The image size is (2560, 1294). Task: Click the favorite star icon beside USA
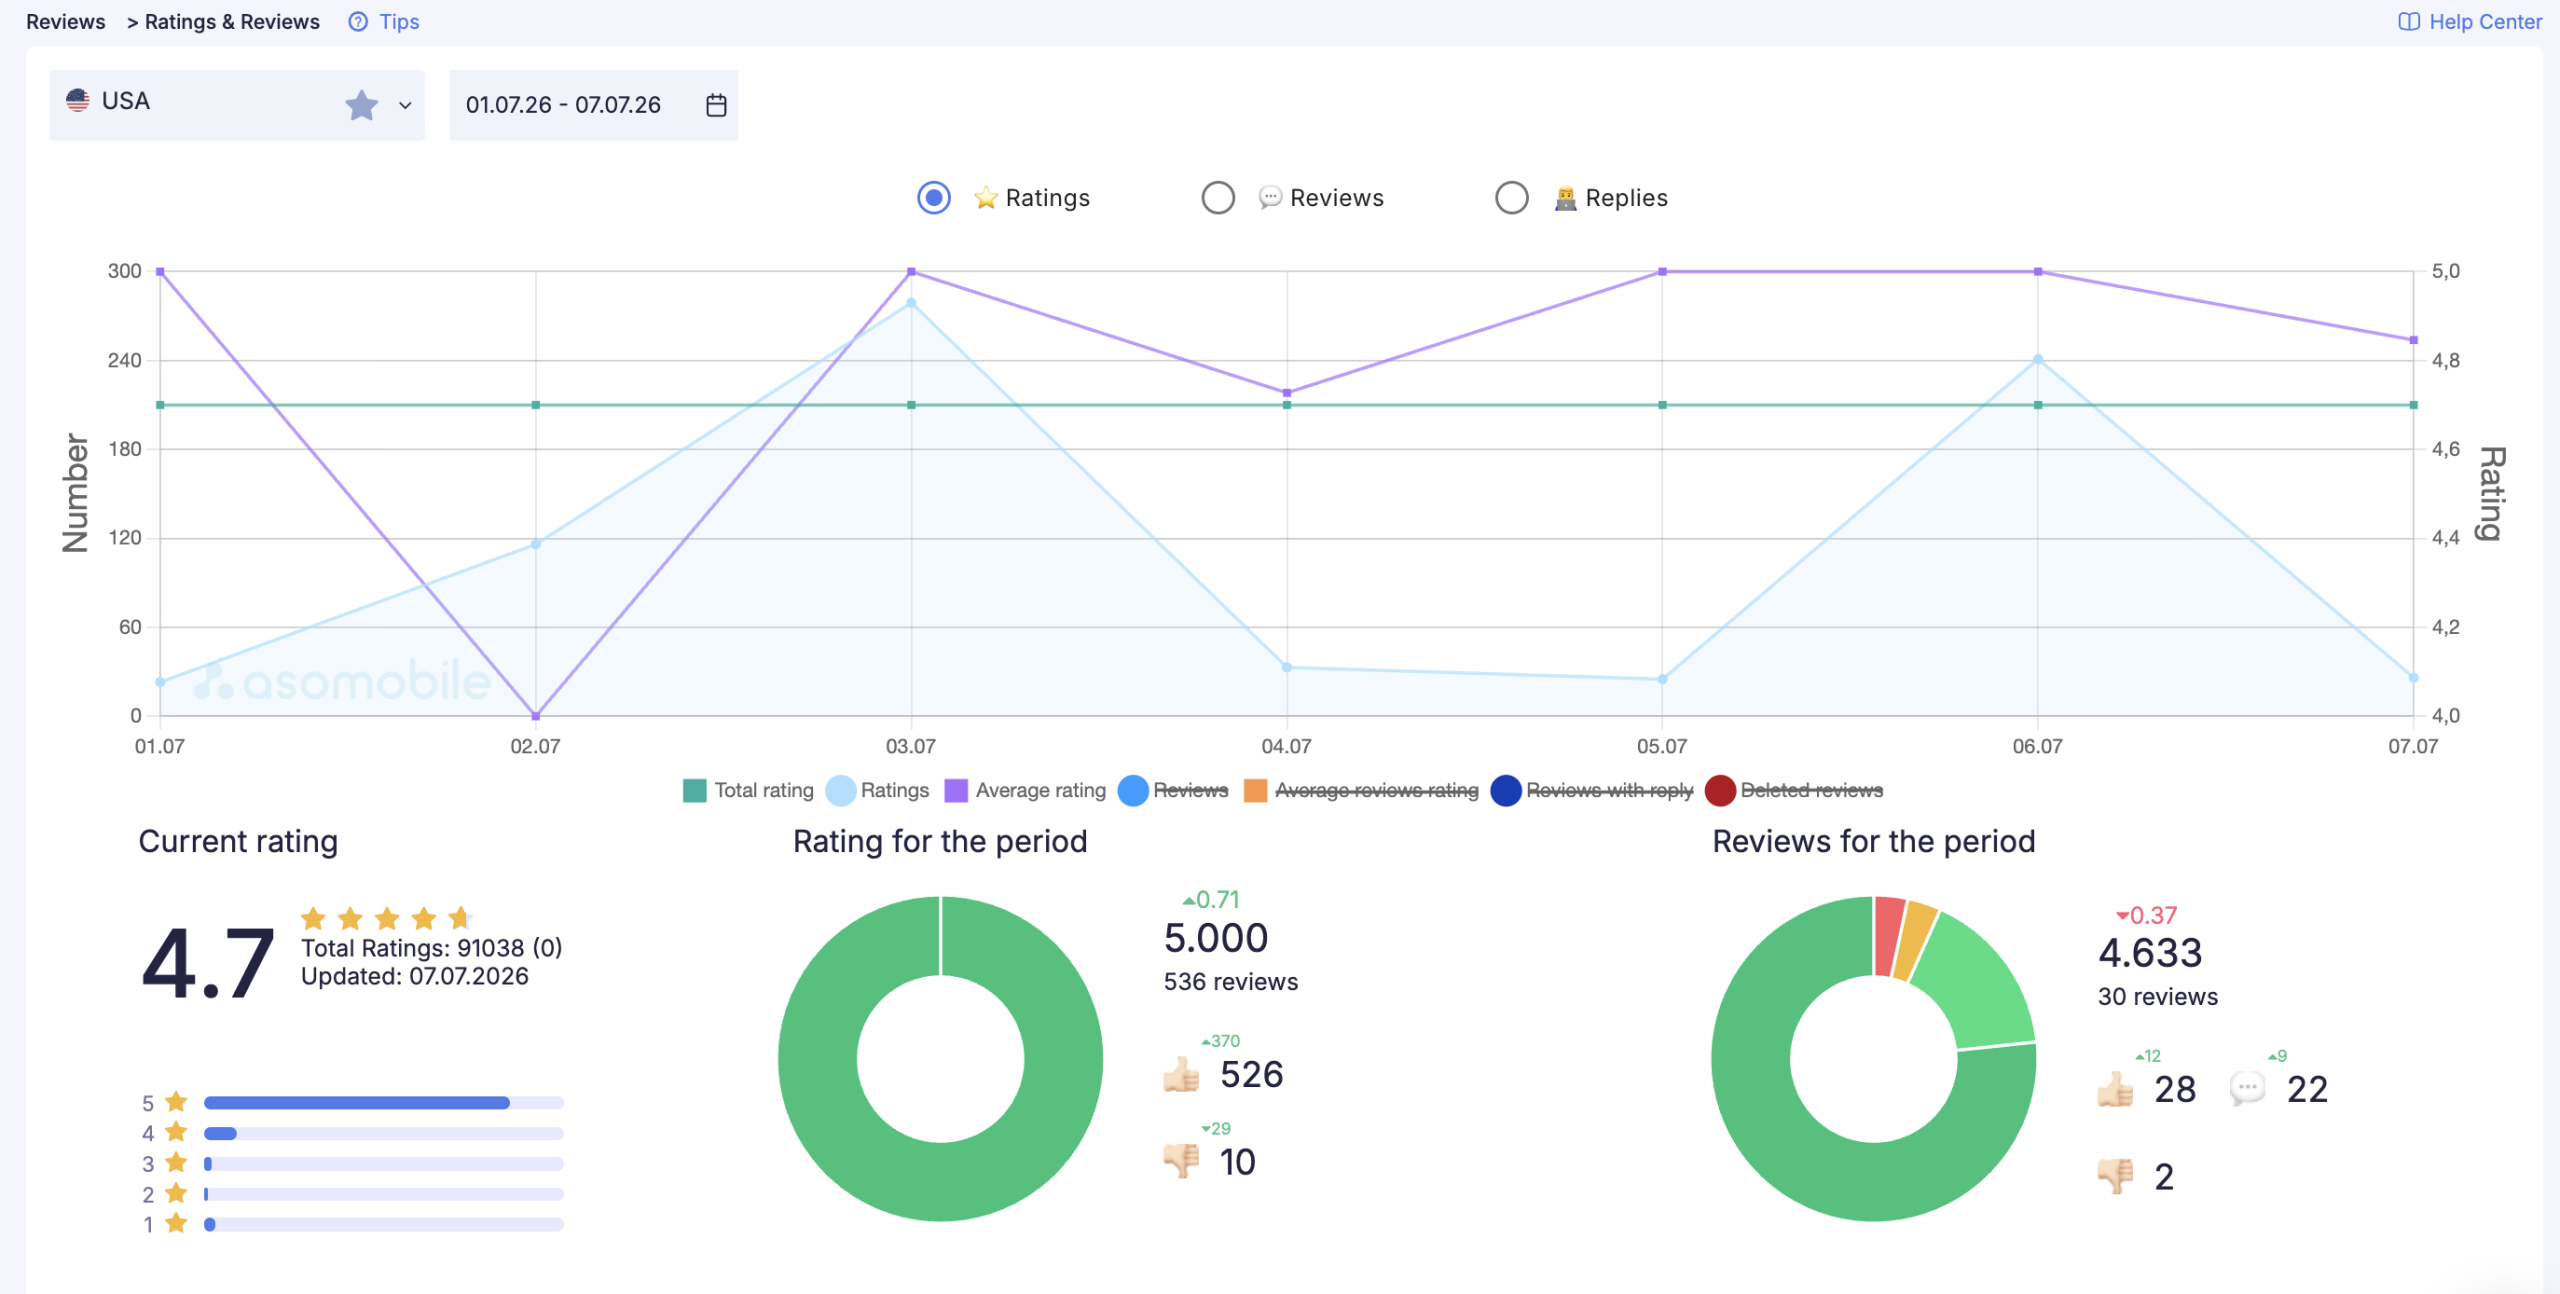(361, 105)
